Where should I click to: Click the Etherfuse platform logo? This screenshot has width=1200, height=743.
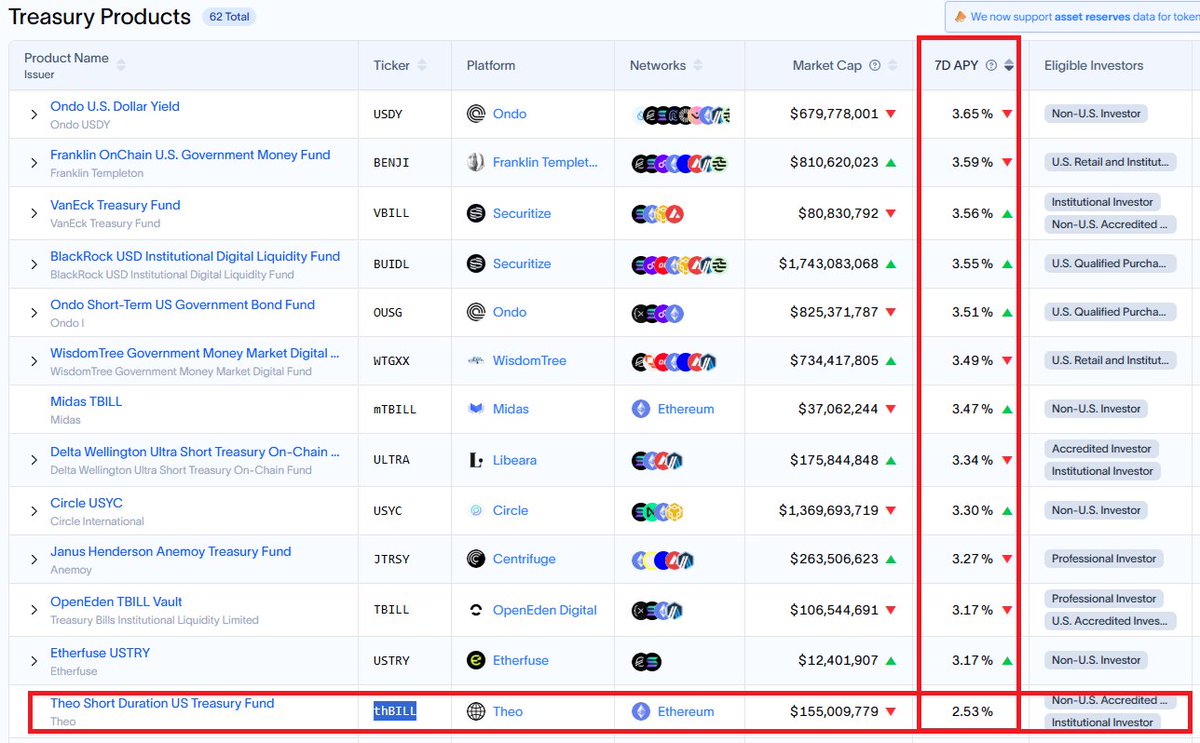coord(476,660)
